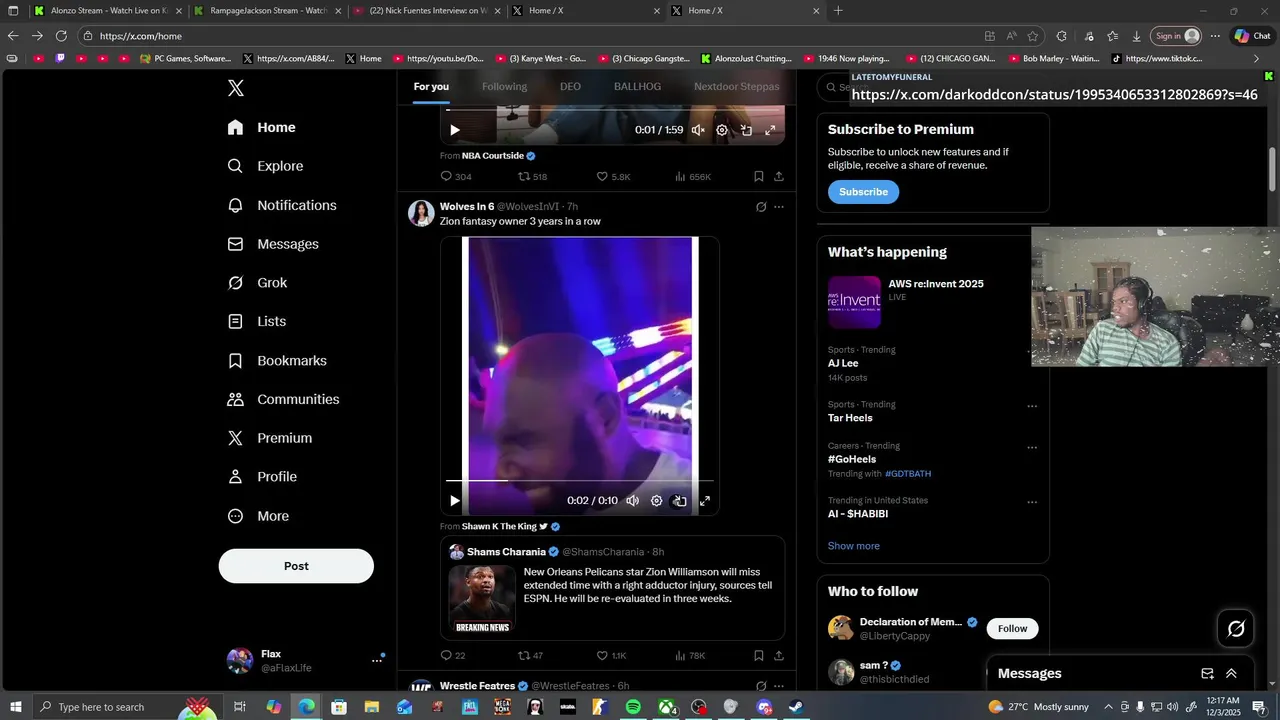Screen dimensions: 1280x720
Task: Open options for #GoHeels trend
Action: pyautogui.click(x=1032, y=447)
